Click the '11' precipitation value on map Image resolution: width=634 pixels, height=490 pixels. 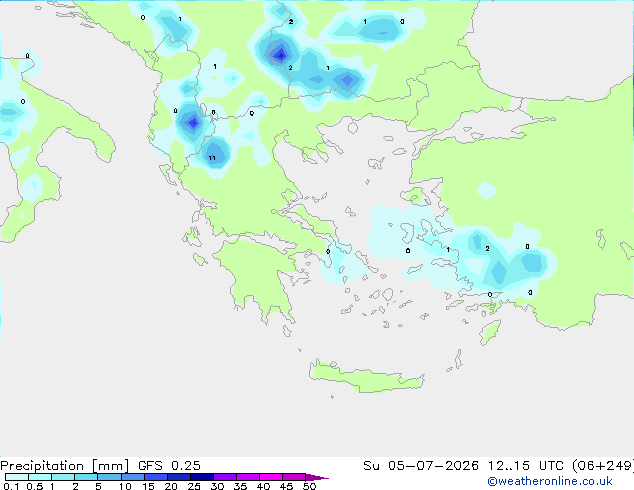pos(212,158)
